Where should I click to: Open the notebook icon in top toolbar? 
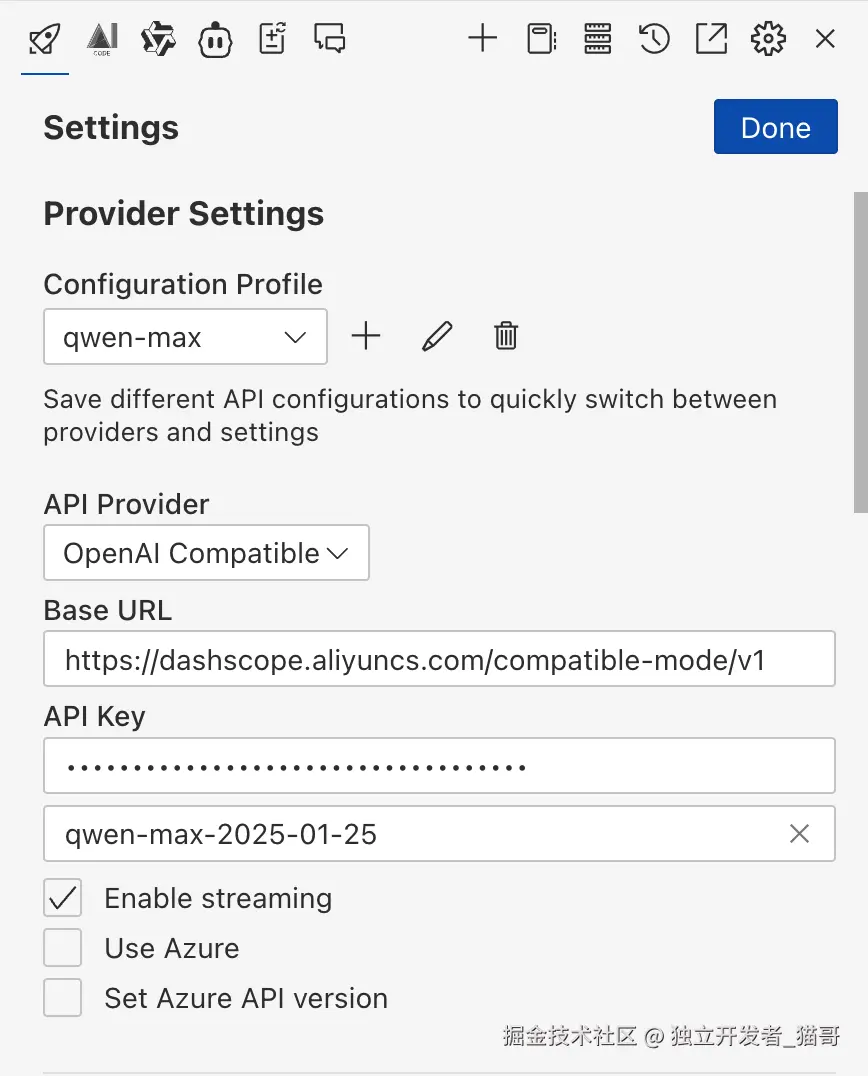541,39
